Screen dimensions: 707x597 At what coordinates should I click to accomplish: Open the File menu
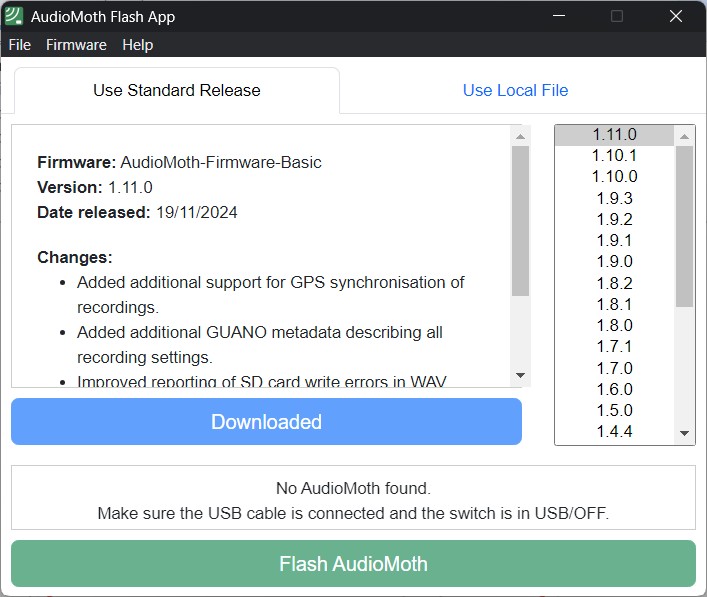[19, 45]
